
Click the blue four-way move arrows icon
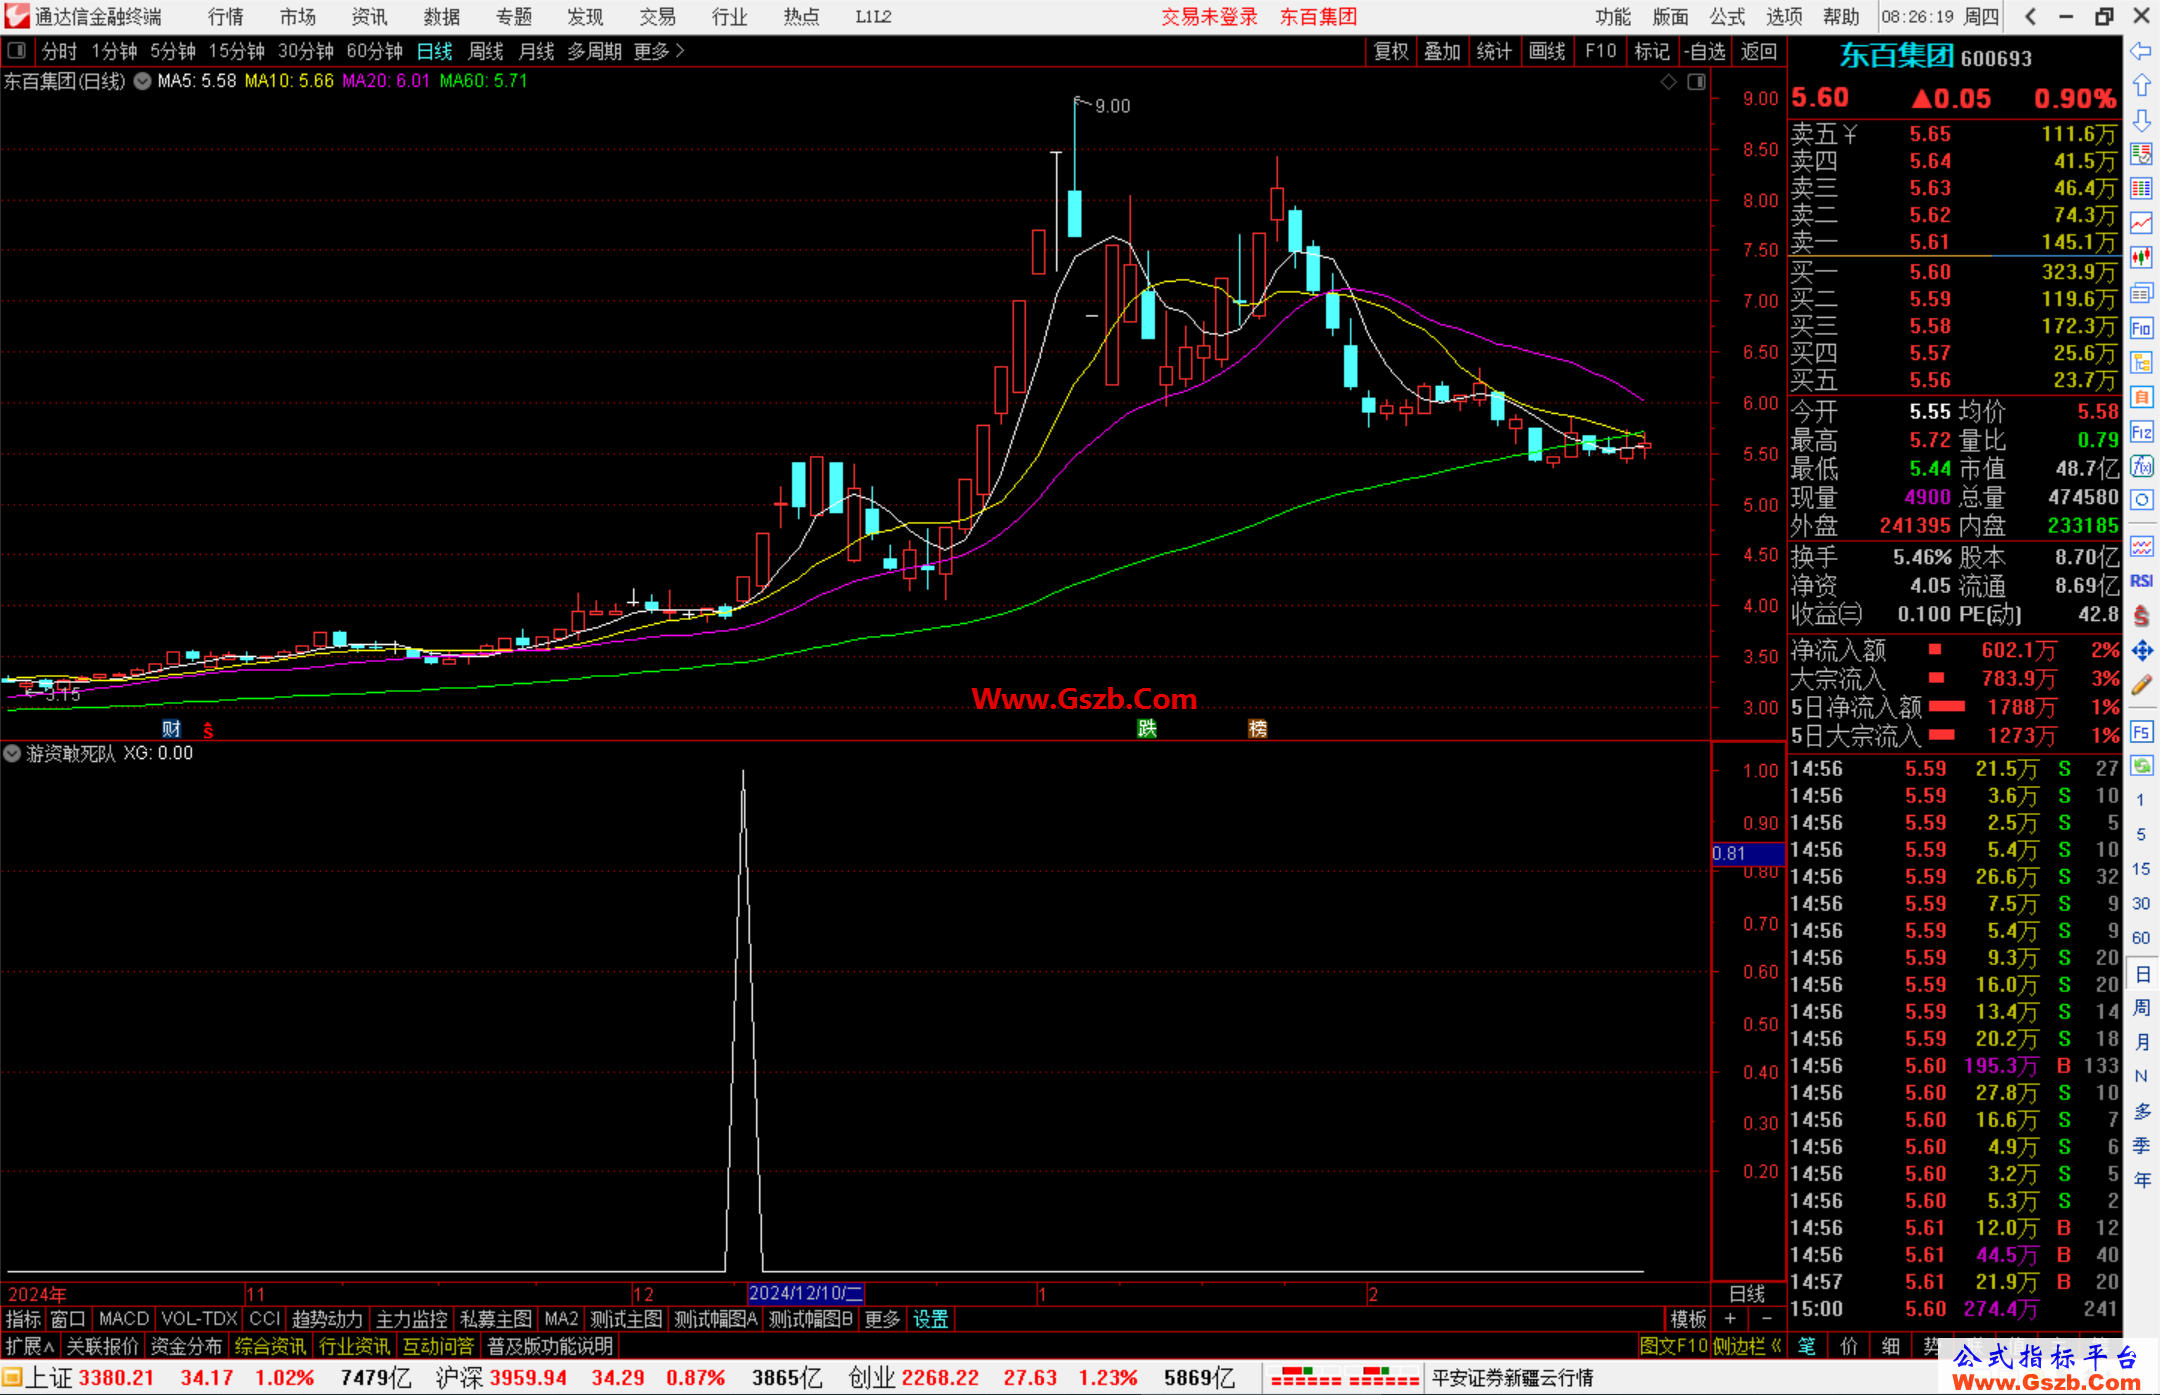click(2141, 651)
